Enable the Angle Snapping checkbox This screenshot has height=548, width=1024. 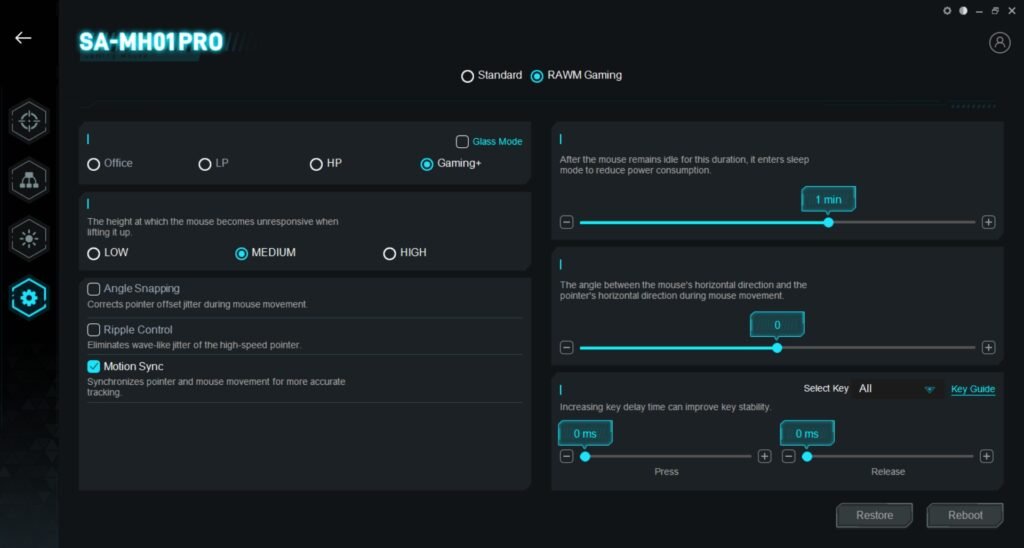coord(93,289)
